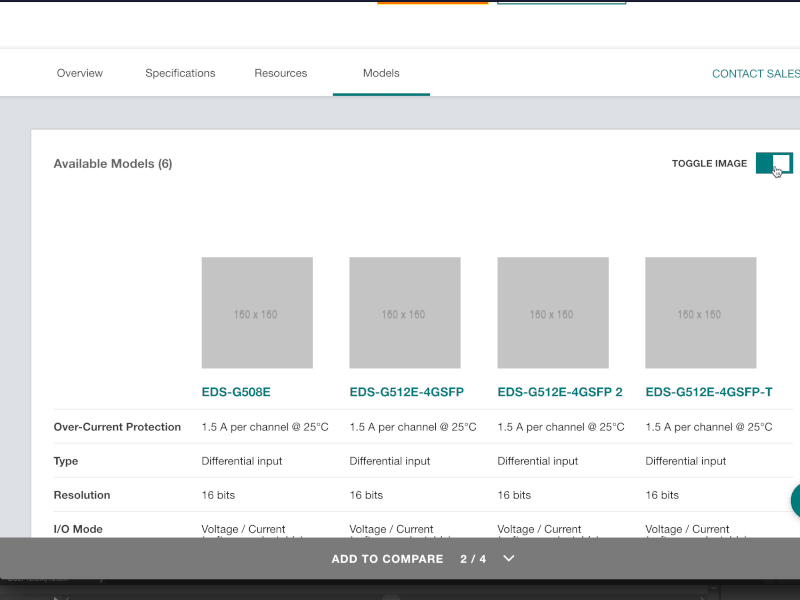This screenshot has height=600, width=800.
Task: Open the Specifications tab
Action: [180, 72]
